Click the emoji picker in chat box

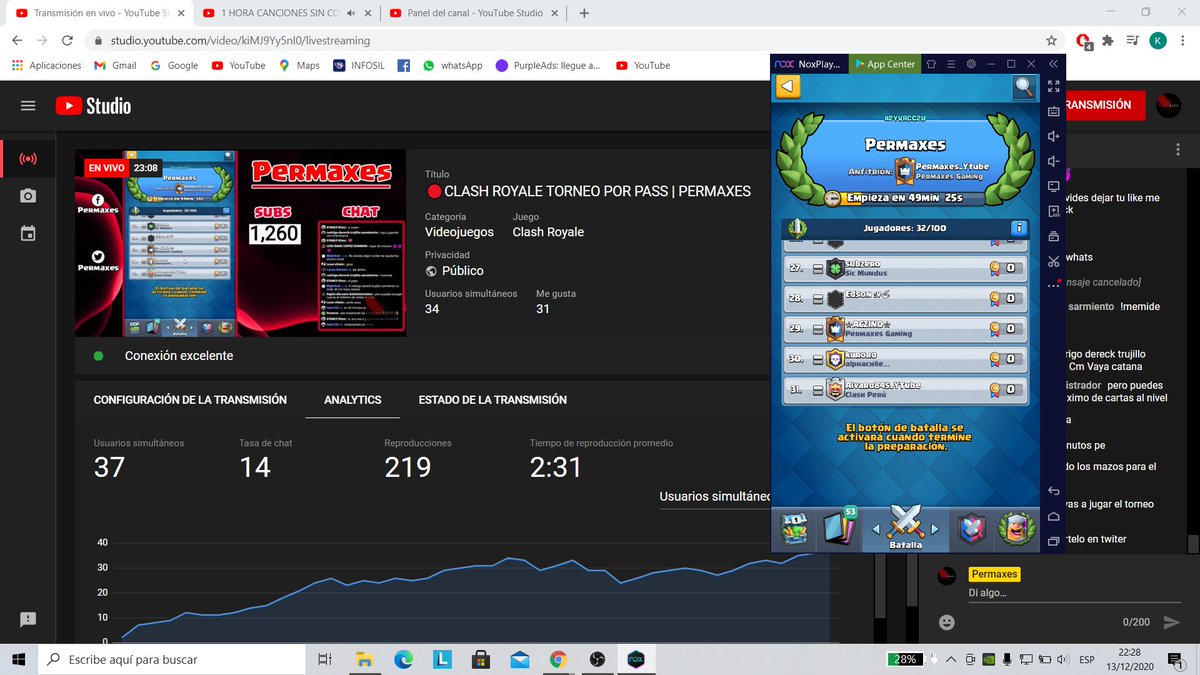coord(946,622)
